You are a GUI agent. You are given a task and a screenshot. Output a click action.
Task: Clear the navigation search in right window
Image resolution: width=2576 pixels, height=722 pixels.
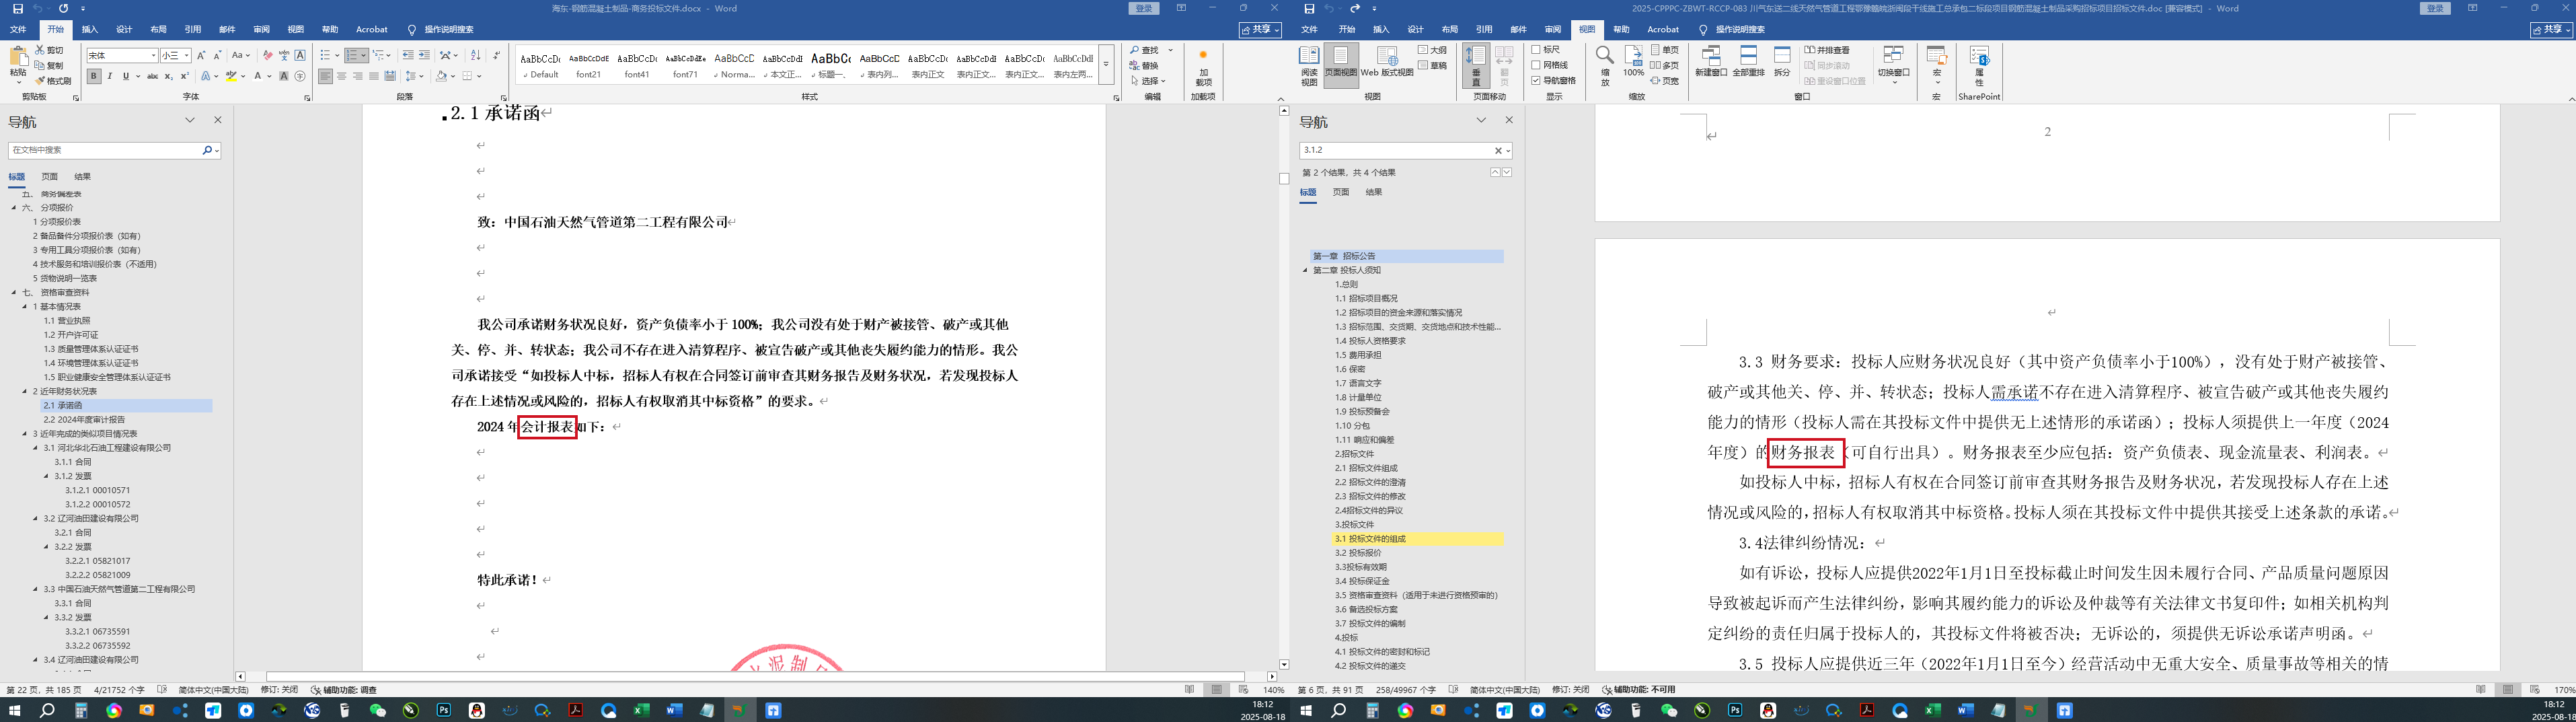(x=1498, y=150)
